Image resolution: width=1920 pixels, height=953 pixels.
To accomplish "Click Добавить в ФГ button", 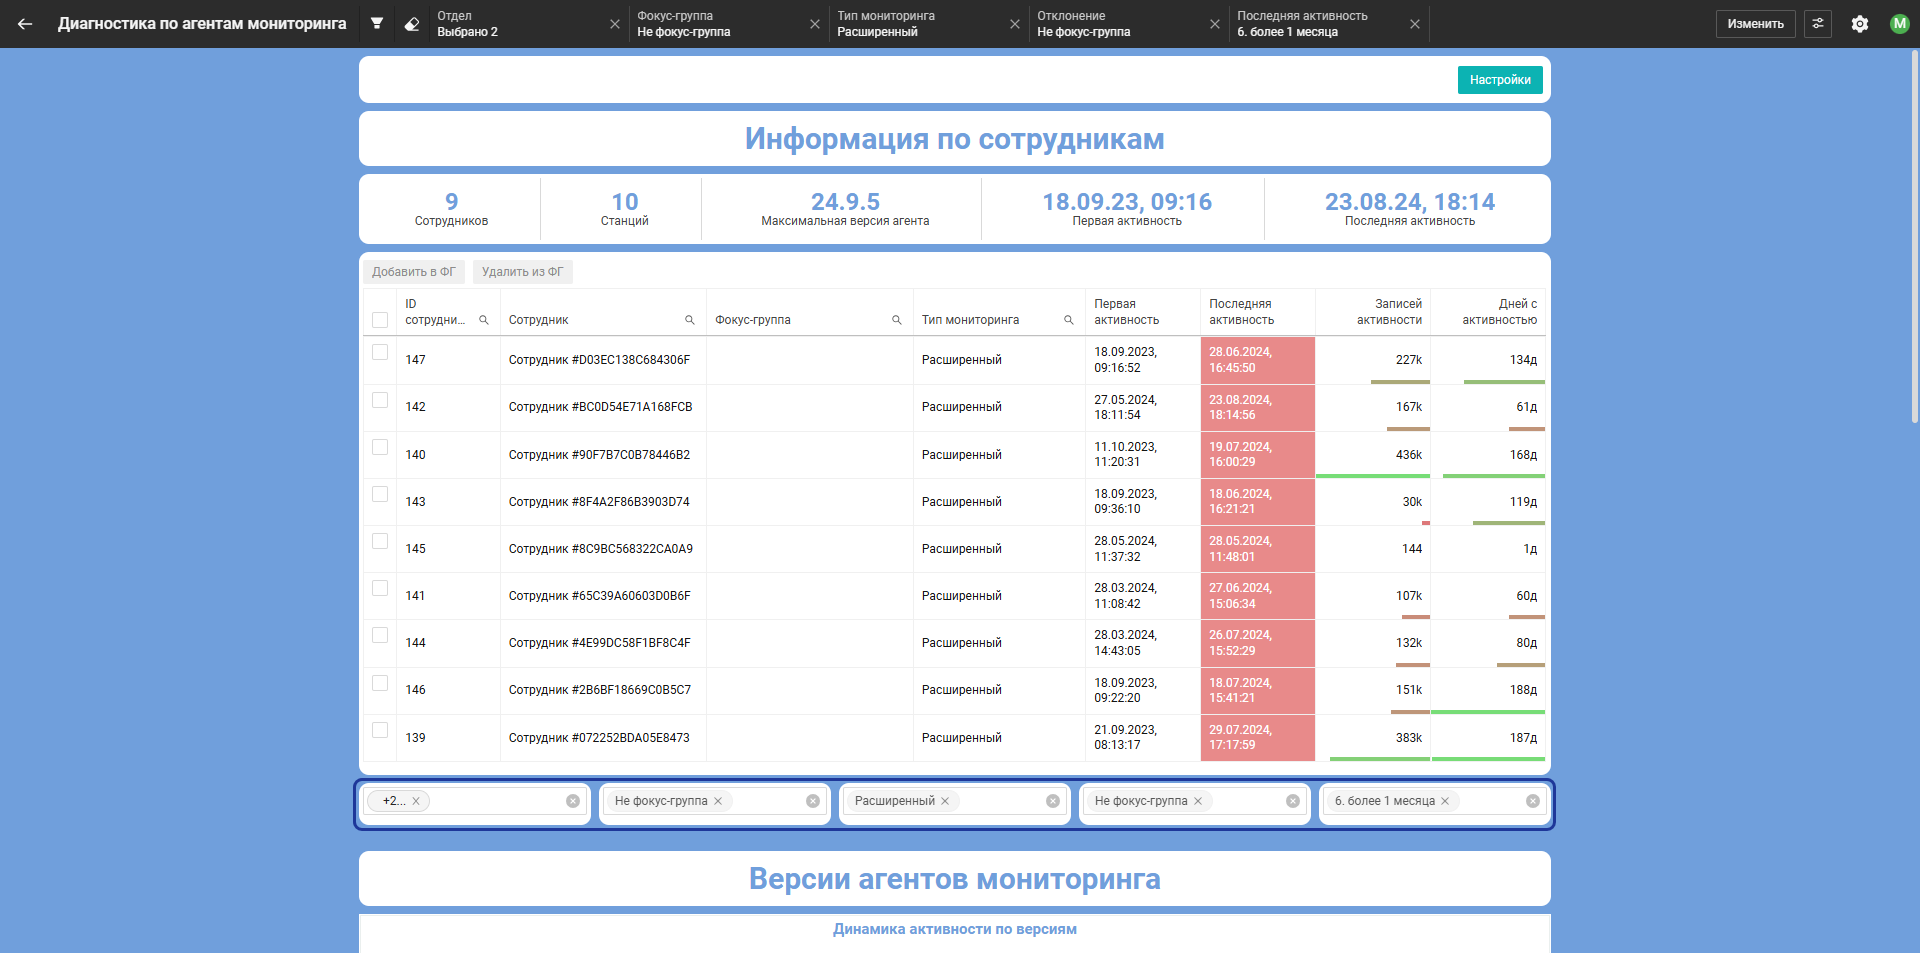I will (414, 272).
